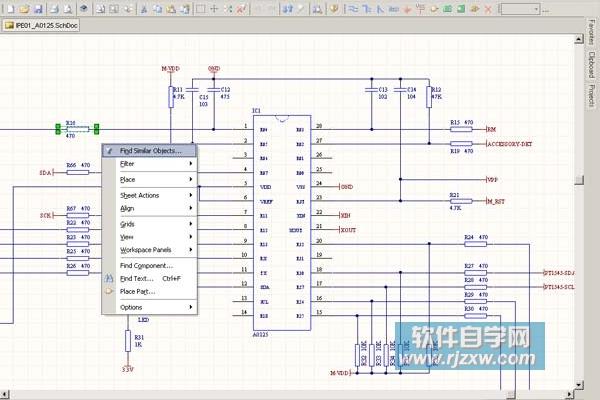Place a VCC power port
The width and height of the screenshot is (600, 400).
tap(421, 8)
